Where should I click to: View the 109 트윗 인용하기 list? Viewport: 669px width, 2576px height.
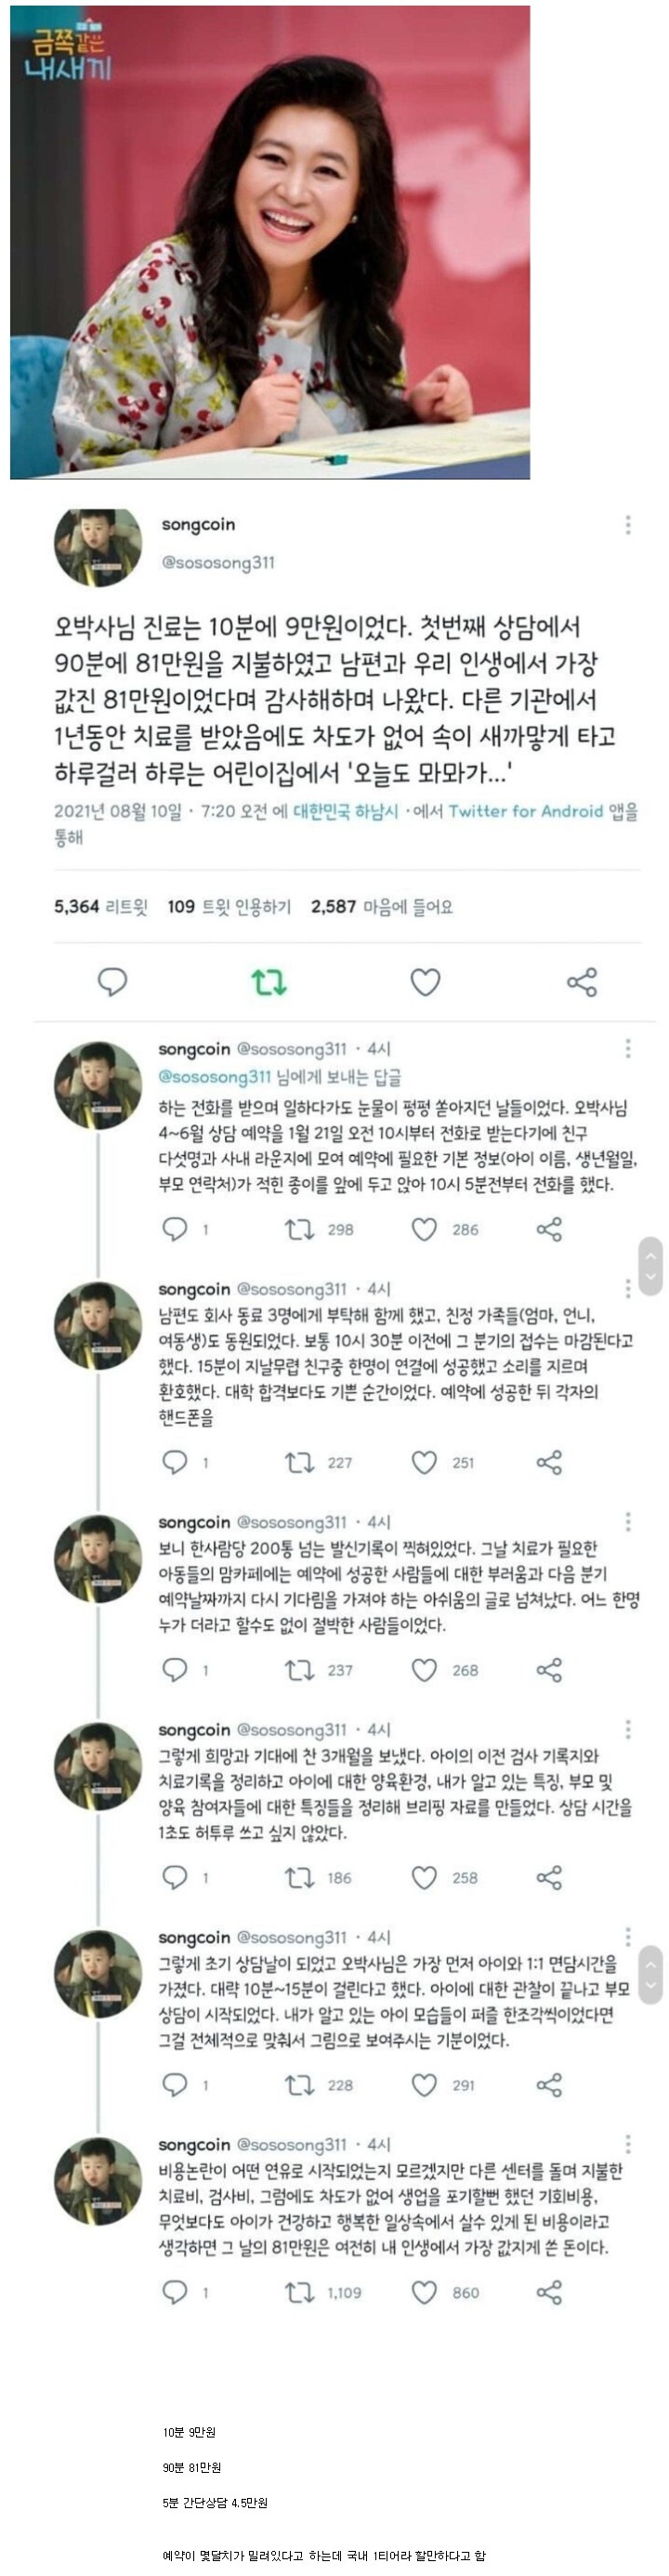click(x=229, y=907)
